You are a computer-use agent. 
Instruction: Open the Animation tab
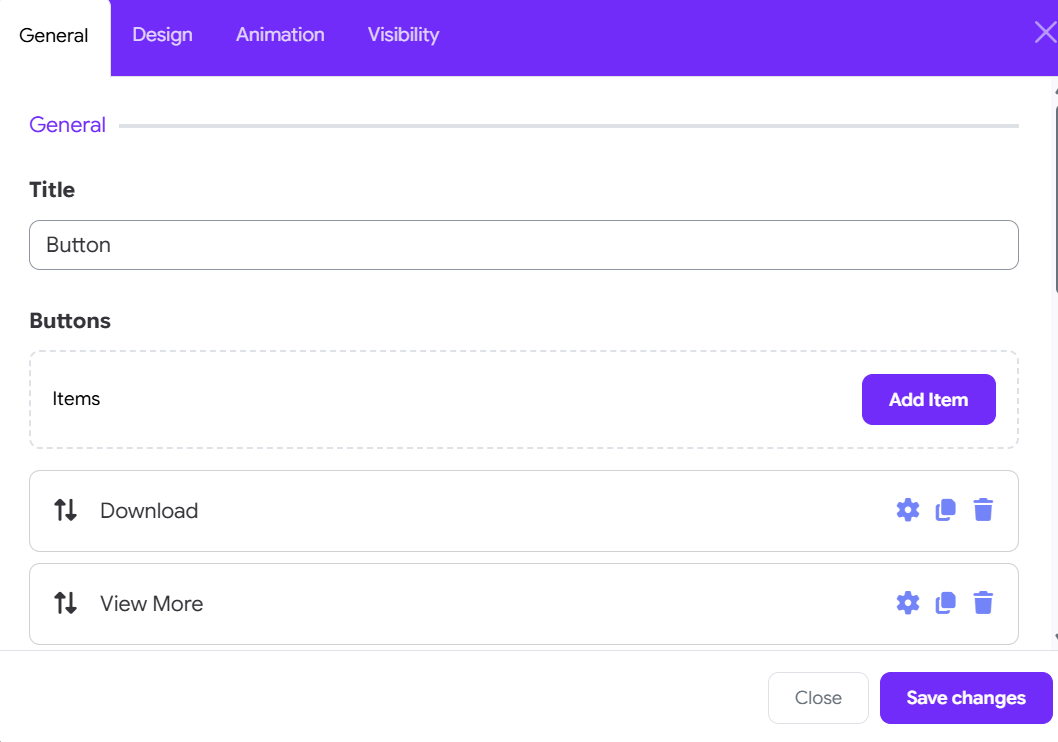(280, 34)
